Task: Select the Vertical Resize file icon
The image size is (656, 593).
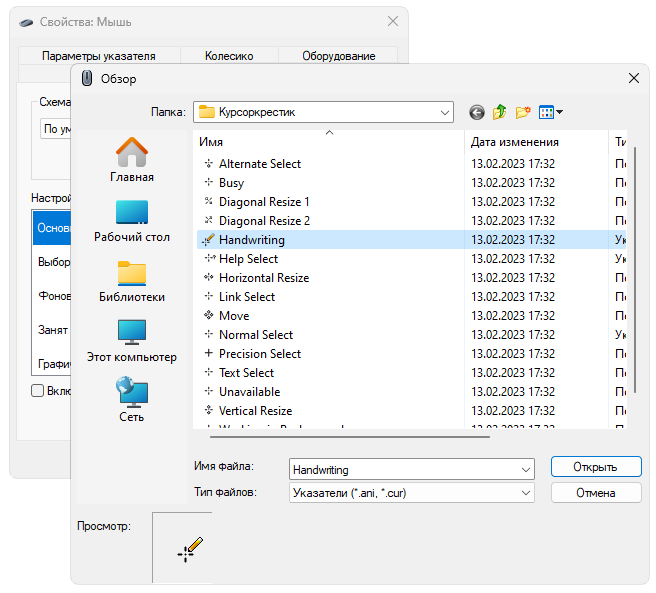Action: point(208,410)
